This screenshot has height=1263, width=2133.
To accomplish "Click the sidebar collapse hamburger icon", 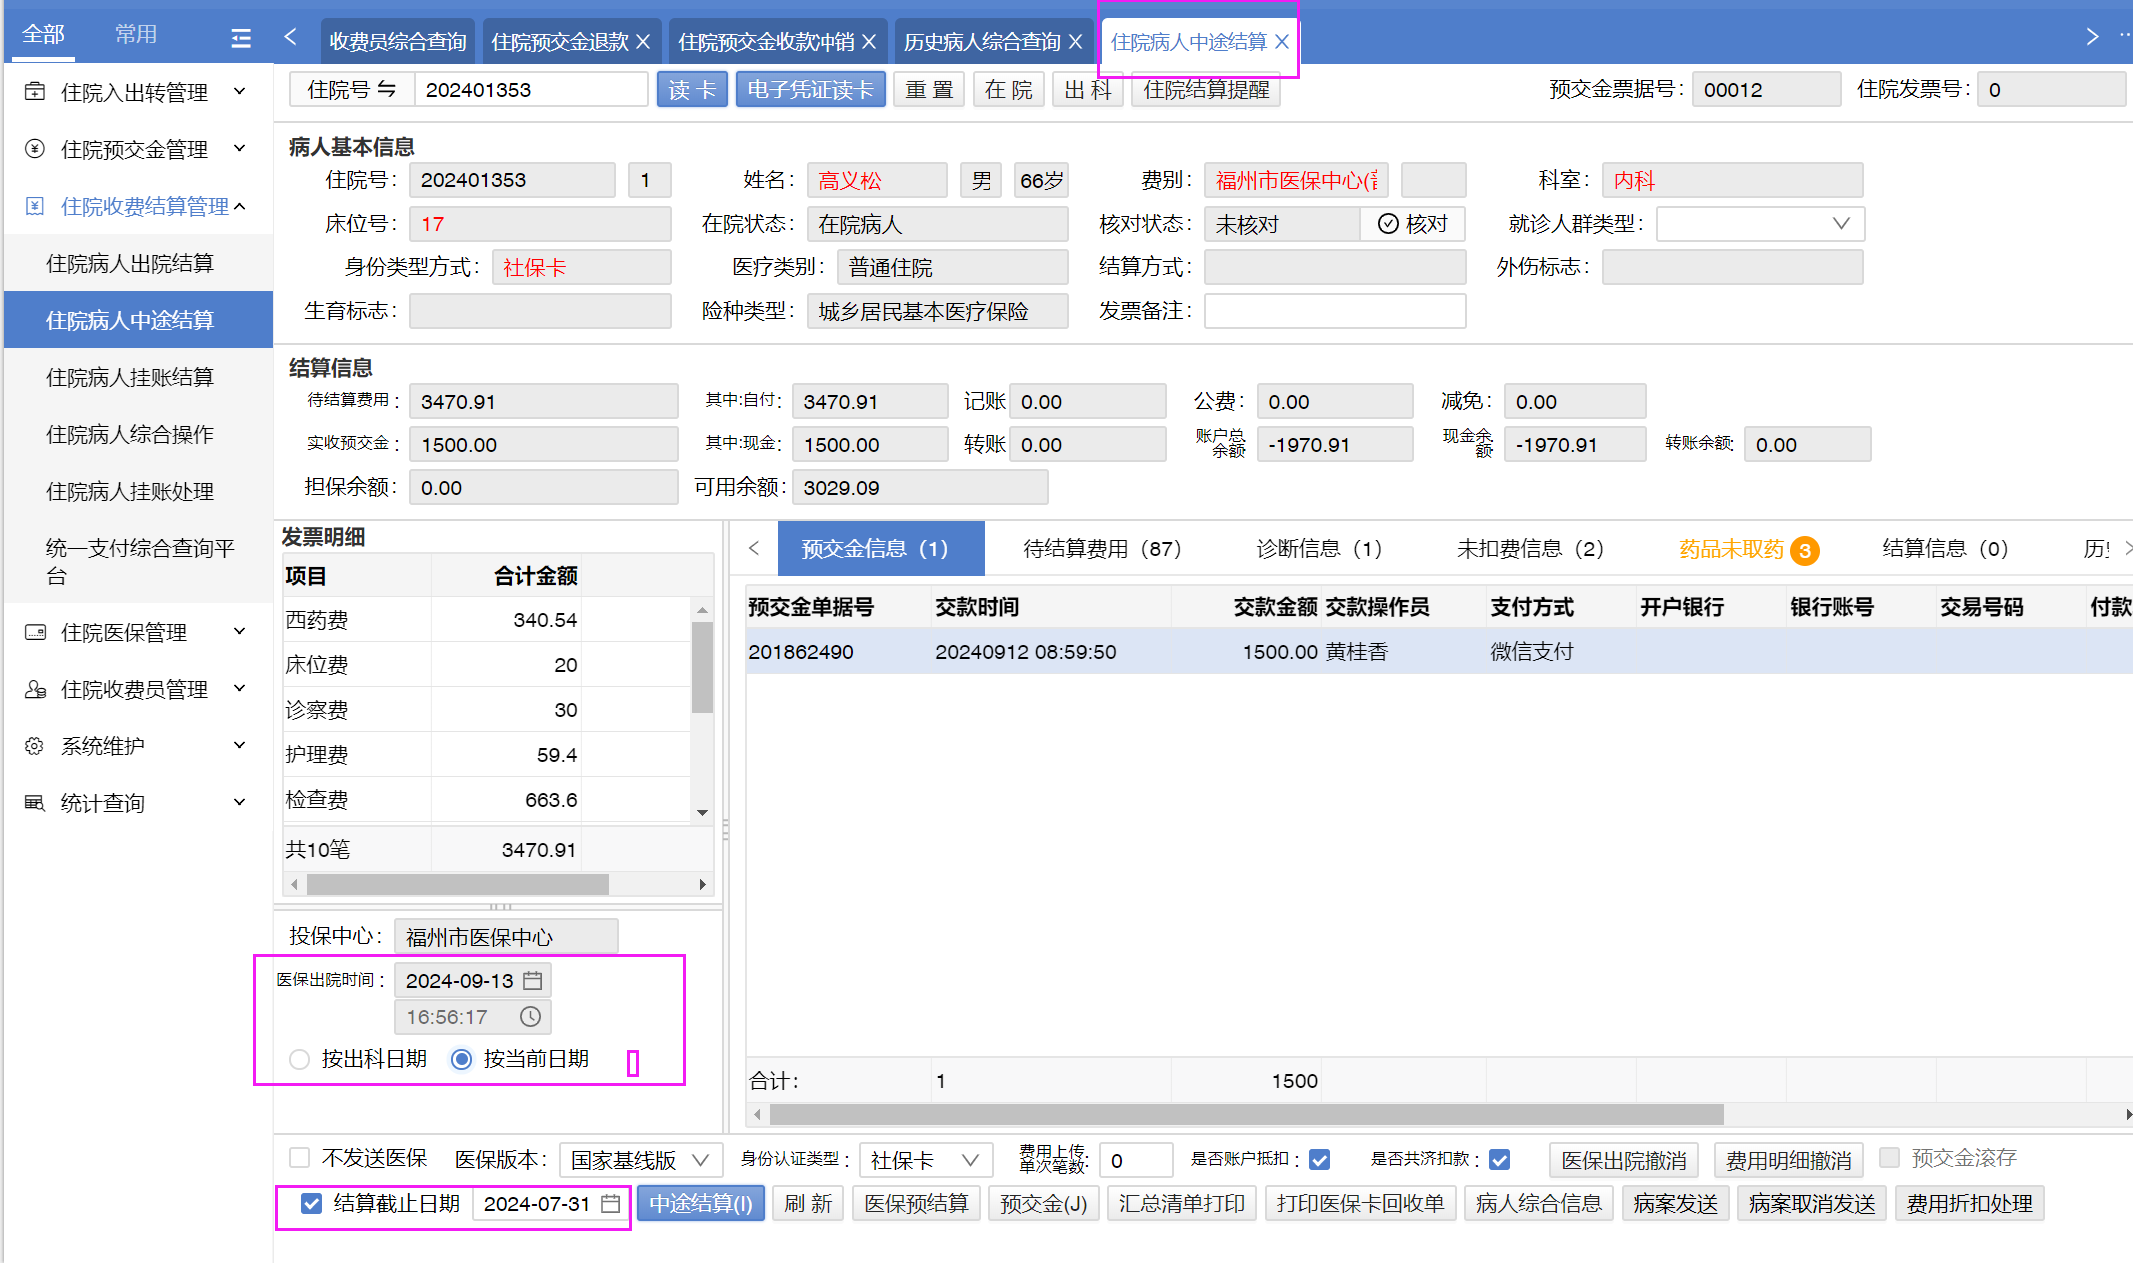I will pos(241,38).
